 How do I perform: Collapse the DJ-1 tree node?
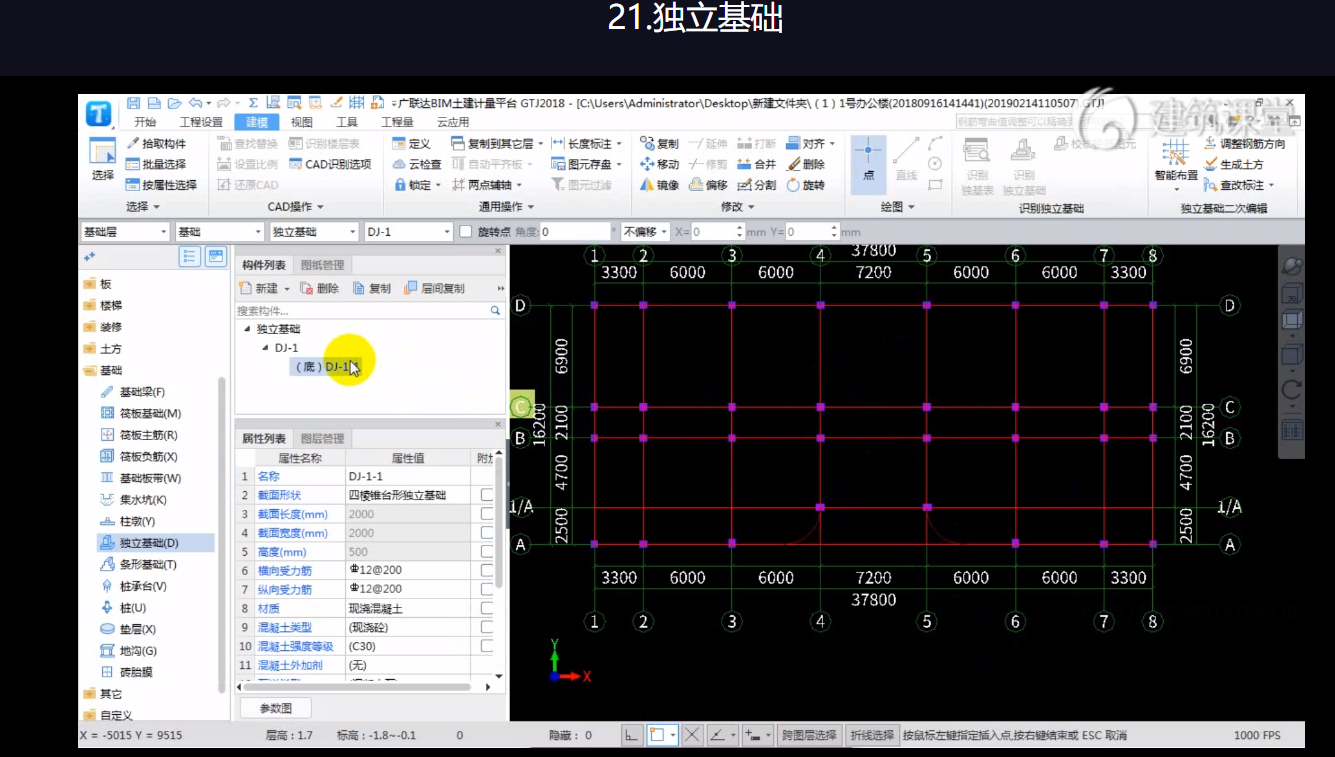(x=265, y=348)
